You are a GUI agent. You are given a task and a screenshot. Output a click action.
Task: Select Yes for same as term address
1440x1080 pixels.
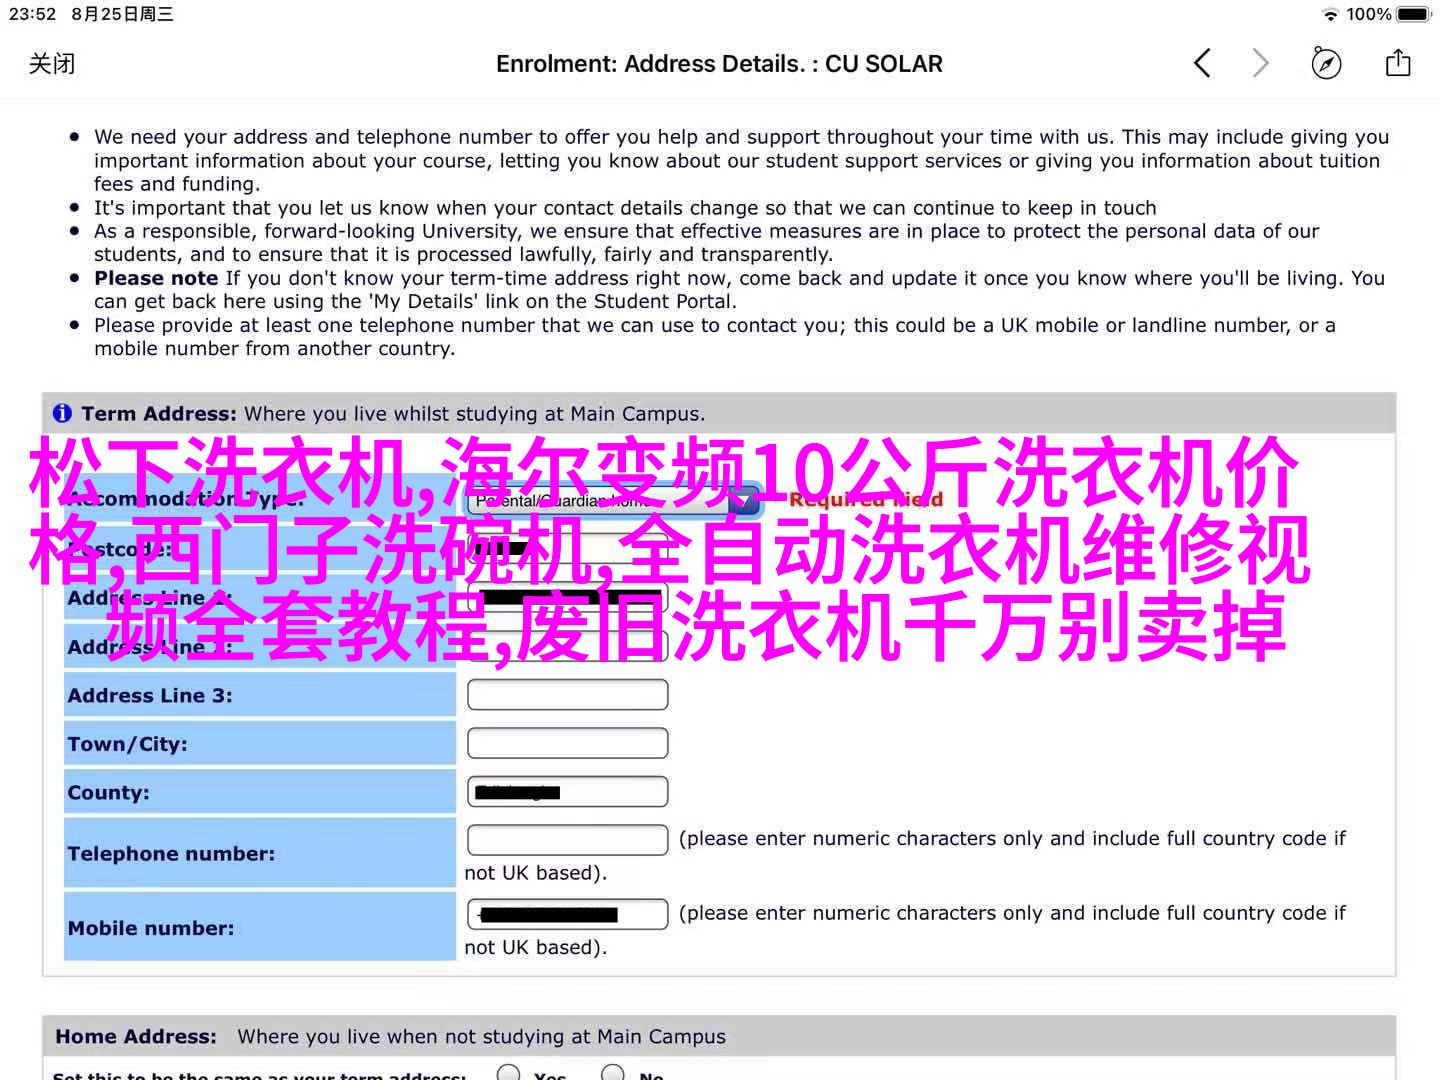coord(509,1074)
